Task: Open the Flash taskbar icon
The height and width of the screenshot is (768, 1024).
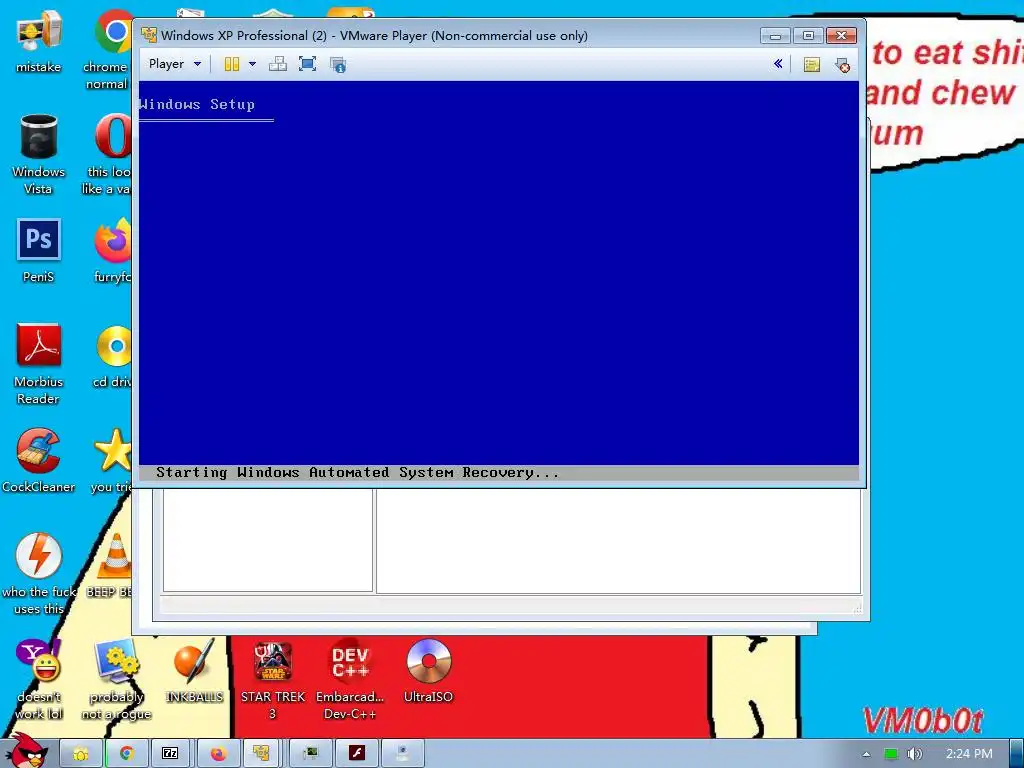Action: point(357,754)
